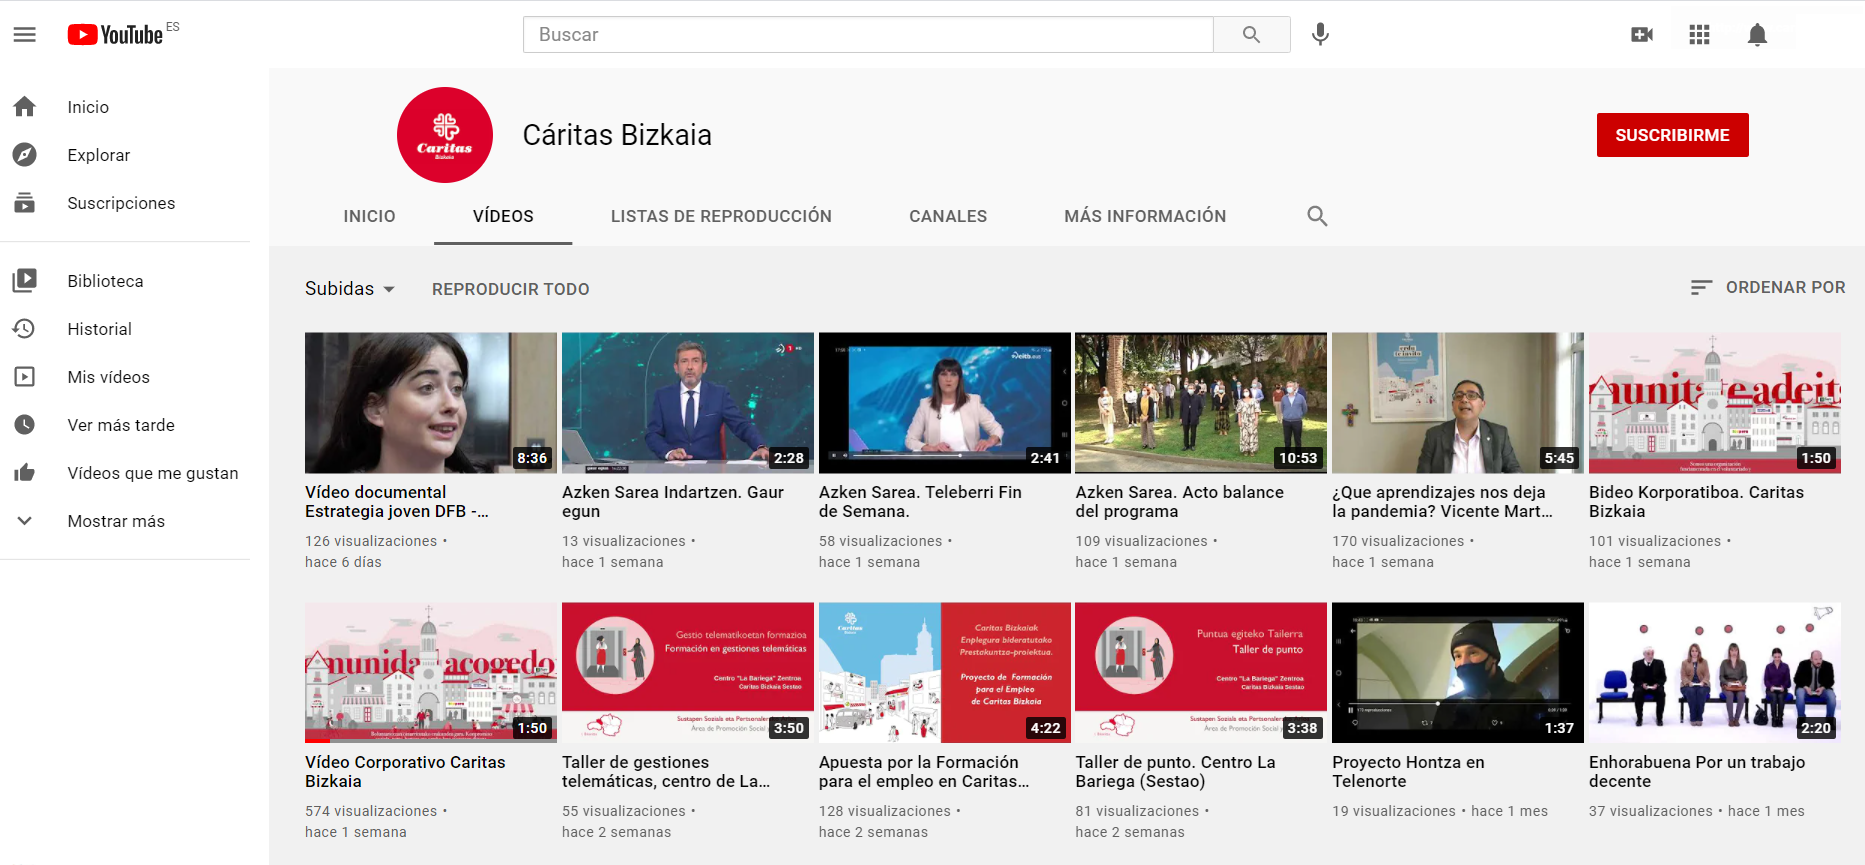Open Azken Sarea Indartzen thumbnail
1865x865 pixels.
coord(688,403)
